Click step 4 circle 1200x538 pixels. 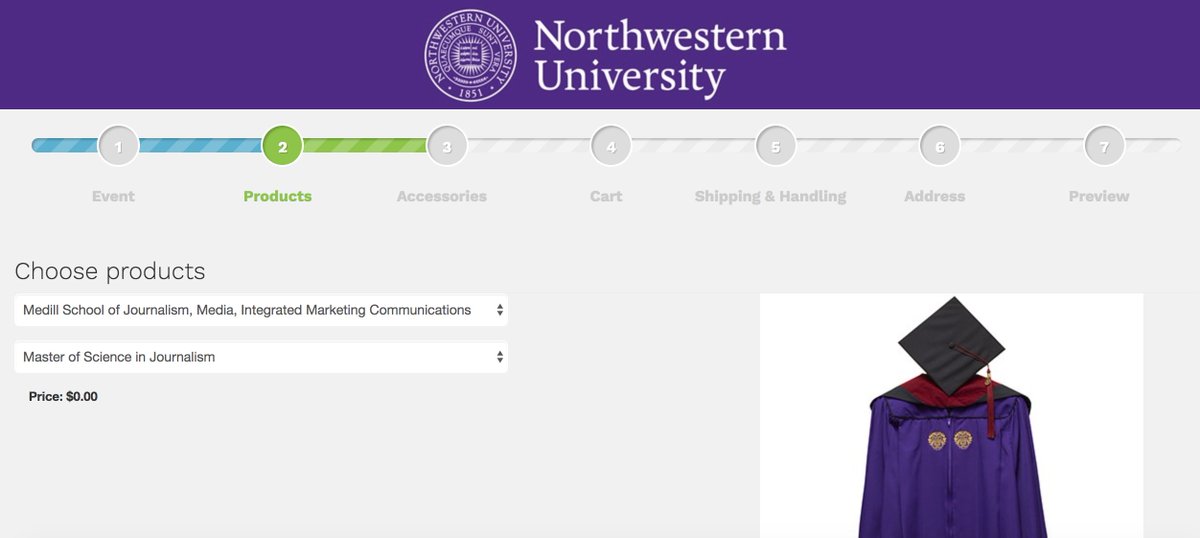tap(611, 146)
